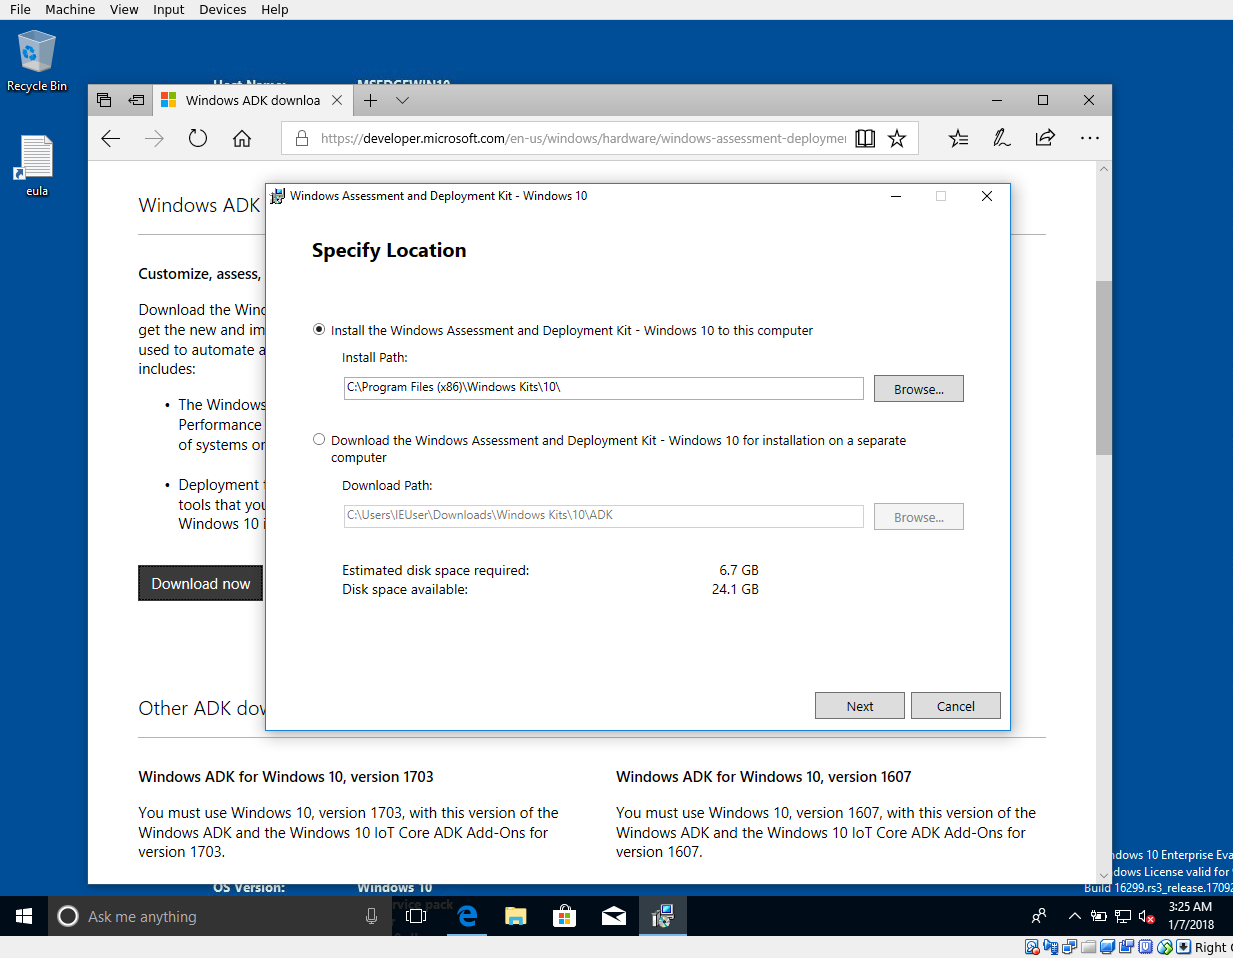Click Download now button on Edge page
This screenshot has width=1233, height=958.
pos(200,583)
